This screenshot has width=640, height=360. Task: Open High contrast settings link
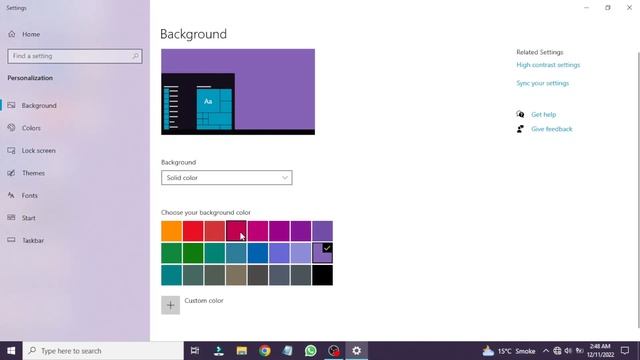(548, 65)
